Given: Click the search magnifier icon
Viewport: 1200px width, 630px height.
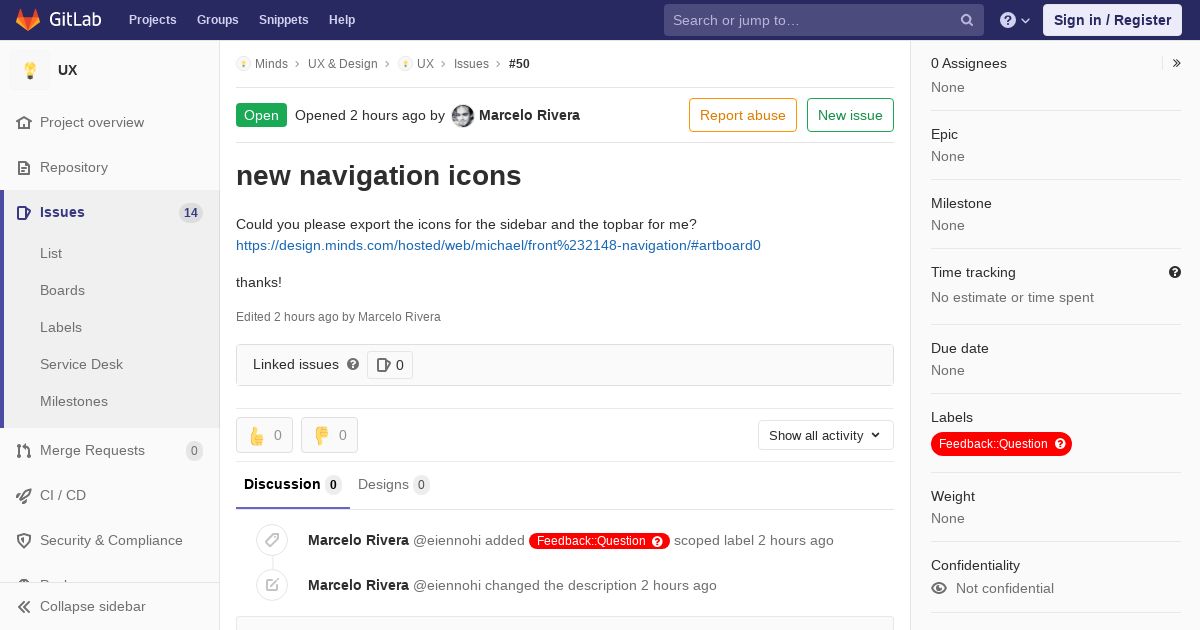Looking at the screenshot, I should click(x=967, y=20).
